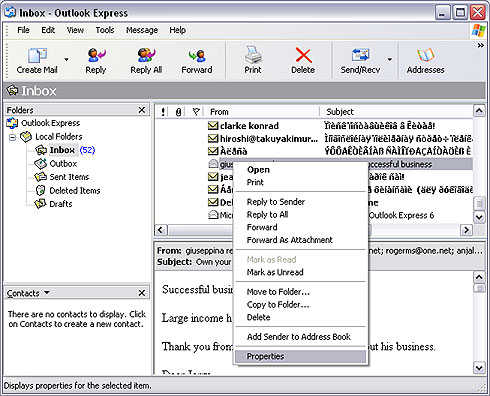Choose Forward As Attachment
This screenshot has height=396, width=490.
click(290, 240)
